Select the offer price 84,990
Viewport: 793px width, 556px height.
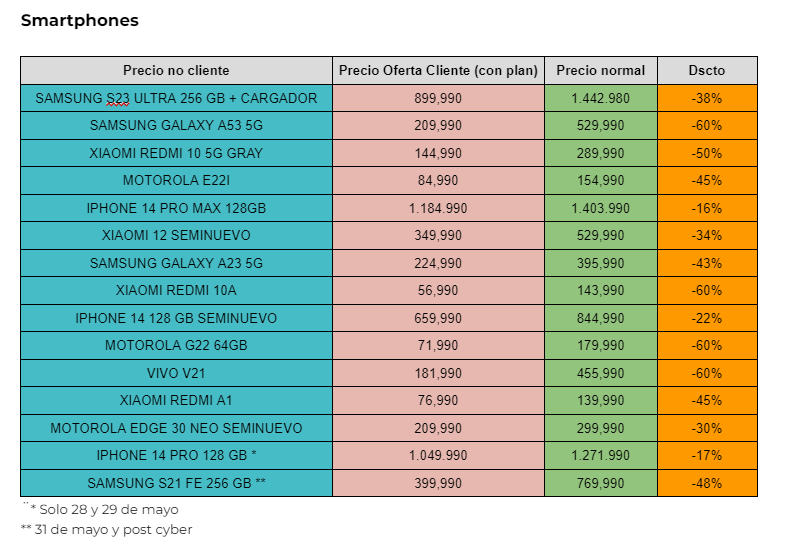438,181
